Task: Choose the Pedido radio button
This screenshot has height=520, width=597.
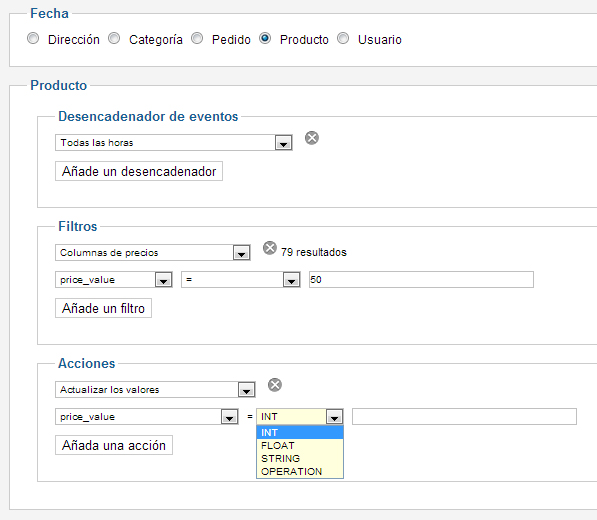Action: click(x=197, y=38)
